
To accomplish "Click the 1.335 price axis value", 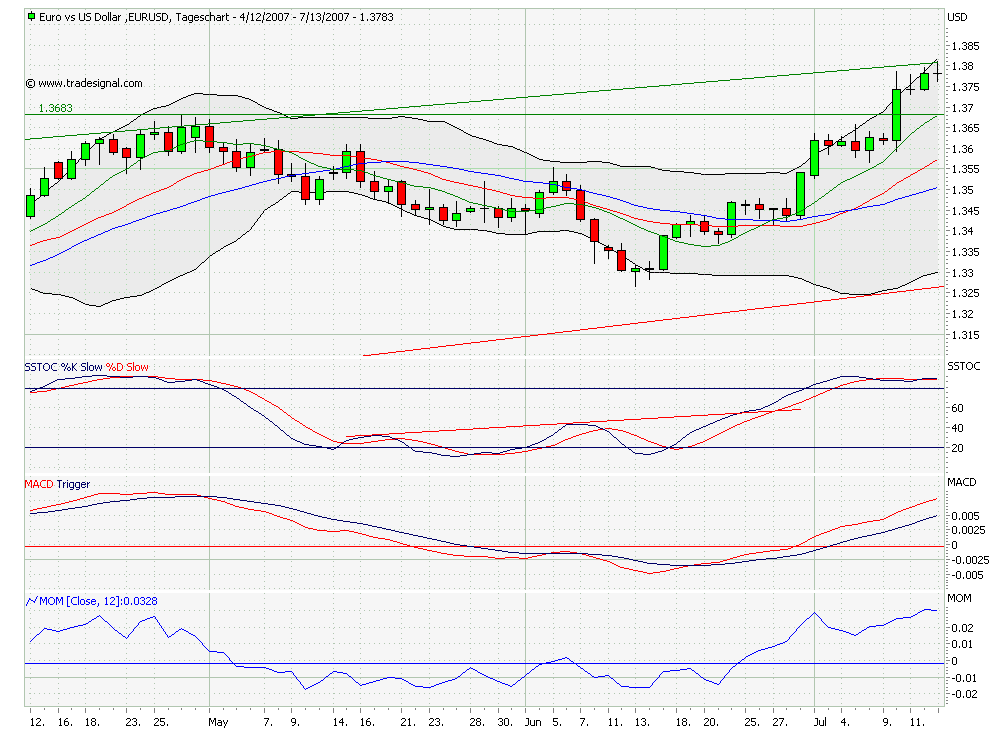I will click(x=965, y=252).
